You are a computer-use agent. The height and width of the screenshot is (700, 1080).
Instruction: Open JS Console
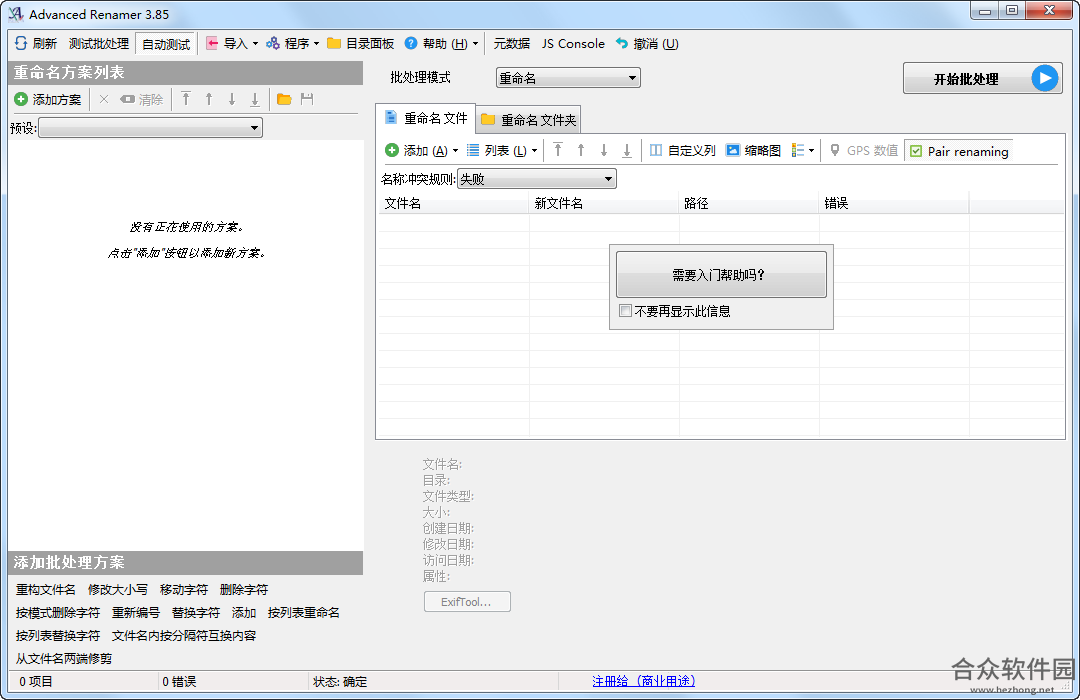573,43
